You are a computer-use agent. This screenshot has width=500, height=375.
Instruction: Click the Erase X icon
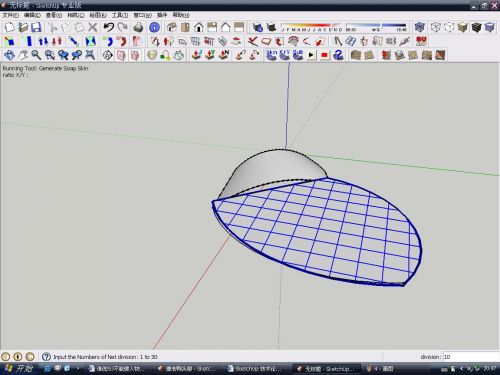coord(93,27)
